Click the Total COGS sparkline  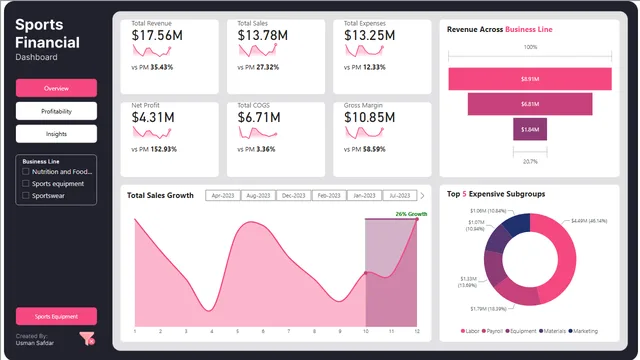[x=258, y=133]
